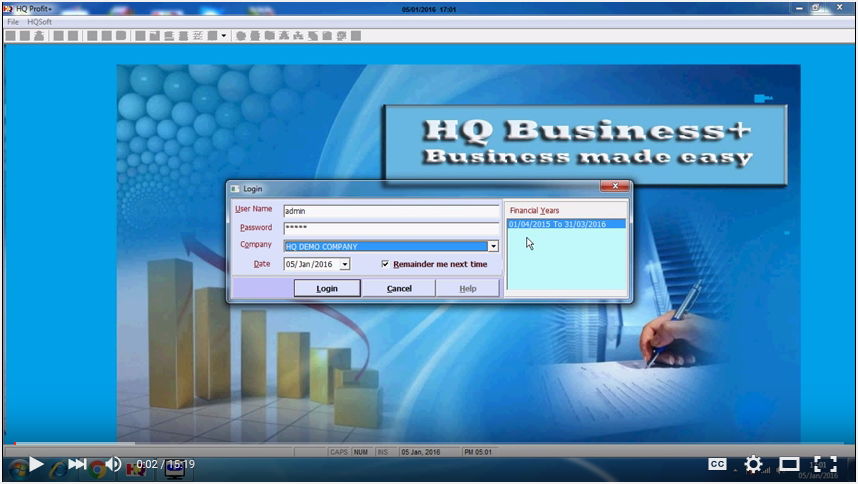858x484 pixels.
Task: Click the Cancel button
Action: [x=399, y=288]
